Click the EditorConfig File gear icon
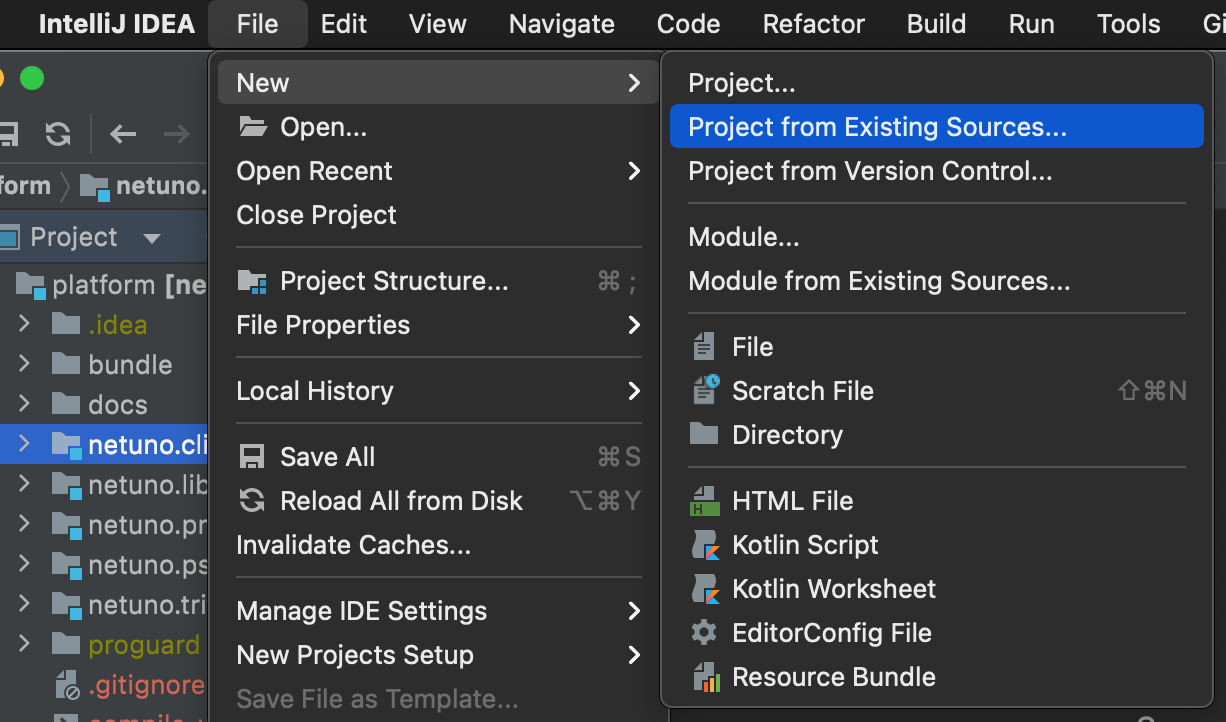This screenshot has width=1226, height=722. click(x=705, y=633)
